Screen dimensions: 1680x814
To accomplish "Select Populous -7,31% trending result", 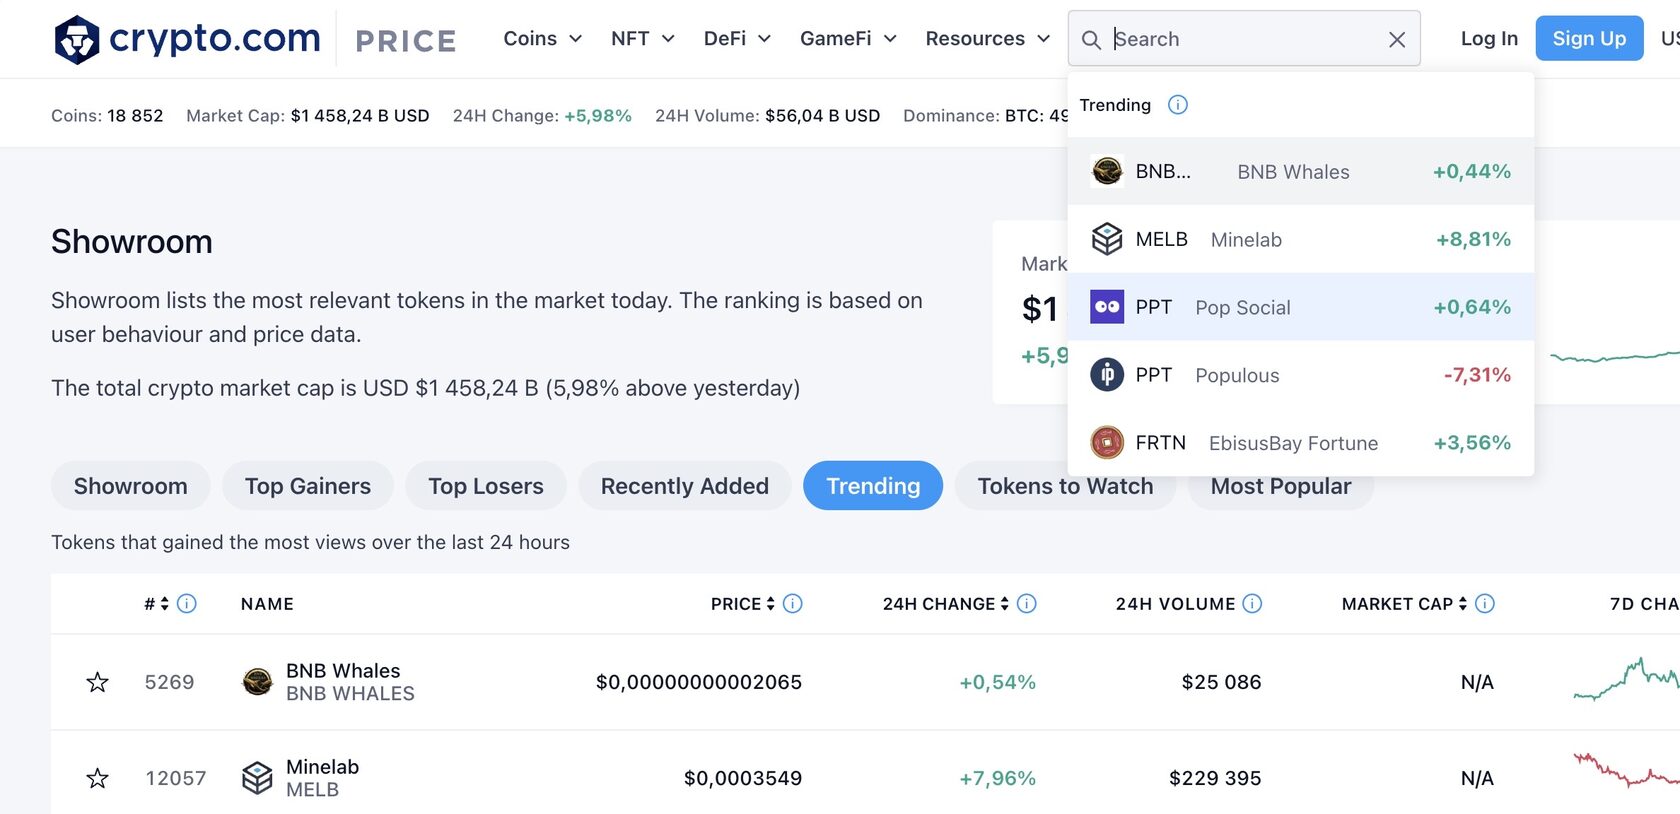I will point(1300,375).
